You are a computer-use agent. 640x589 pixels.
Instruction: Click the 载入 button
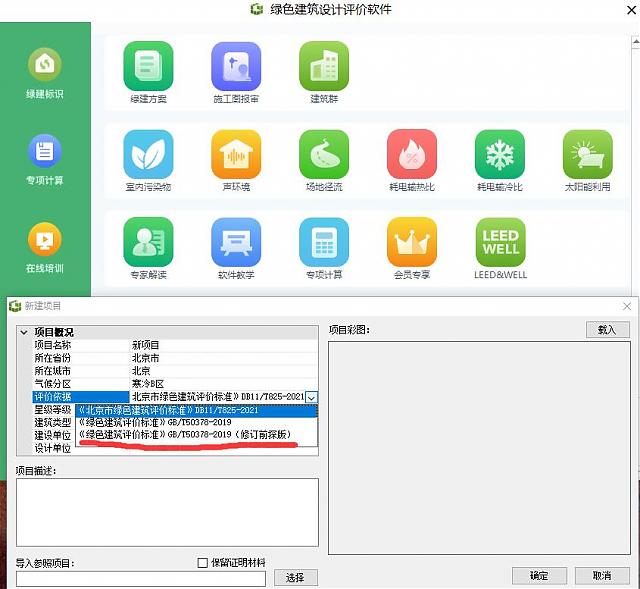607,329
